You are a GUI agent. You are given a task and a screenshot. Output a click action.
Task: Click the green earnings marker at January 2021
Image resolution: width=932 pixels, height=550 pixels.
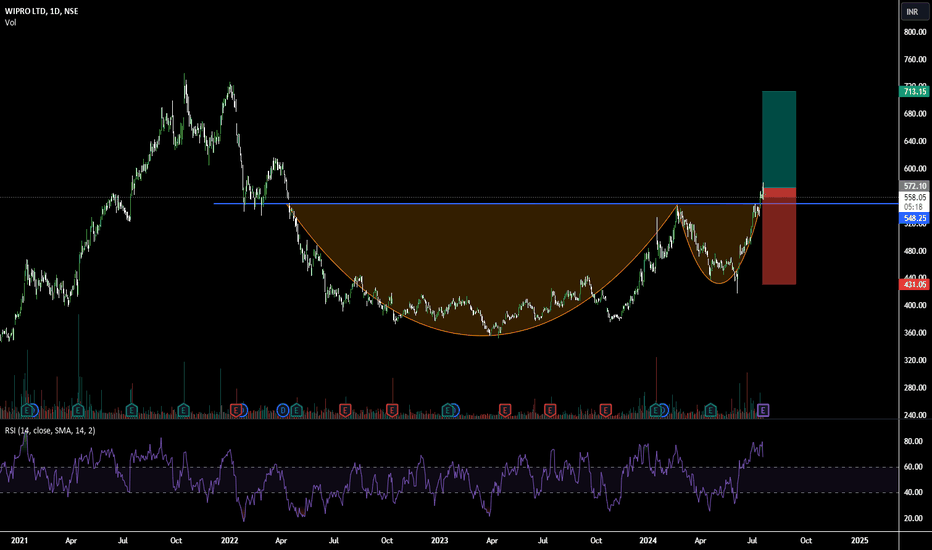coord(27,410)
